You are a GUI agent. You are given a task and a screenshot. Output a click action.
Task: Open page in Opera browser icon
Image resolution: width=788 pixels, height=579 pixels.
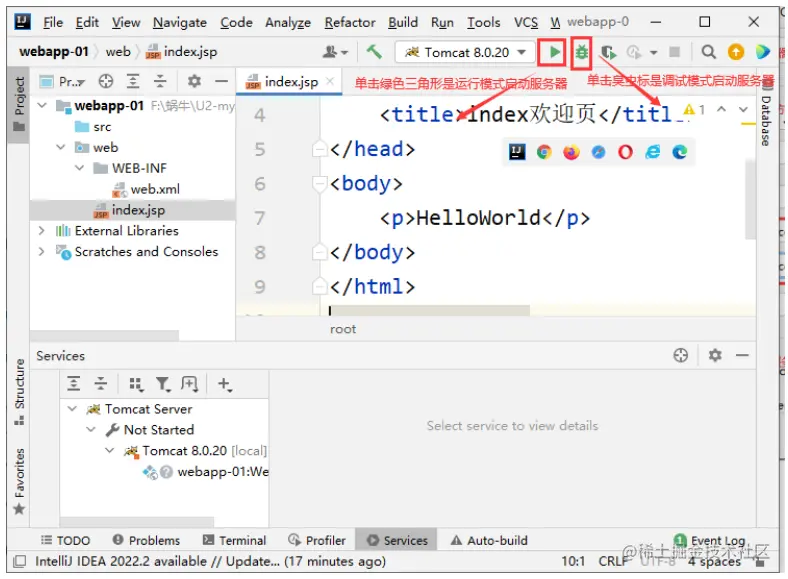[625, 152]
